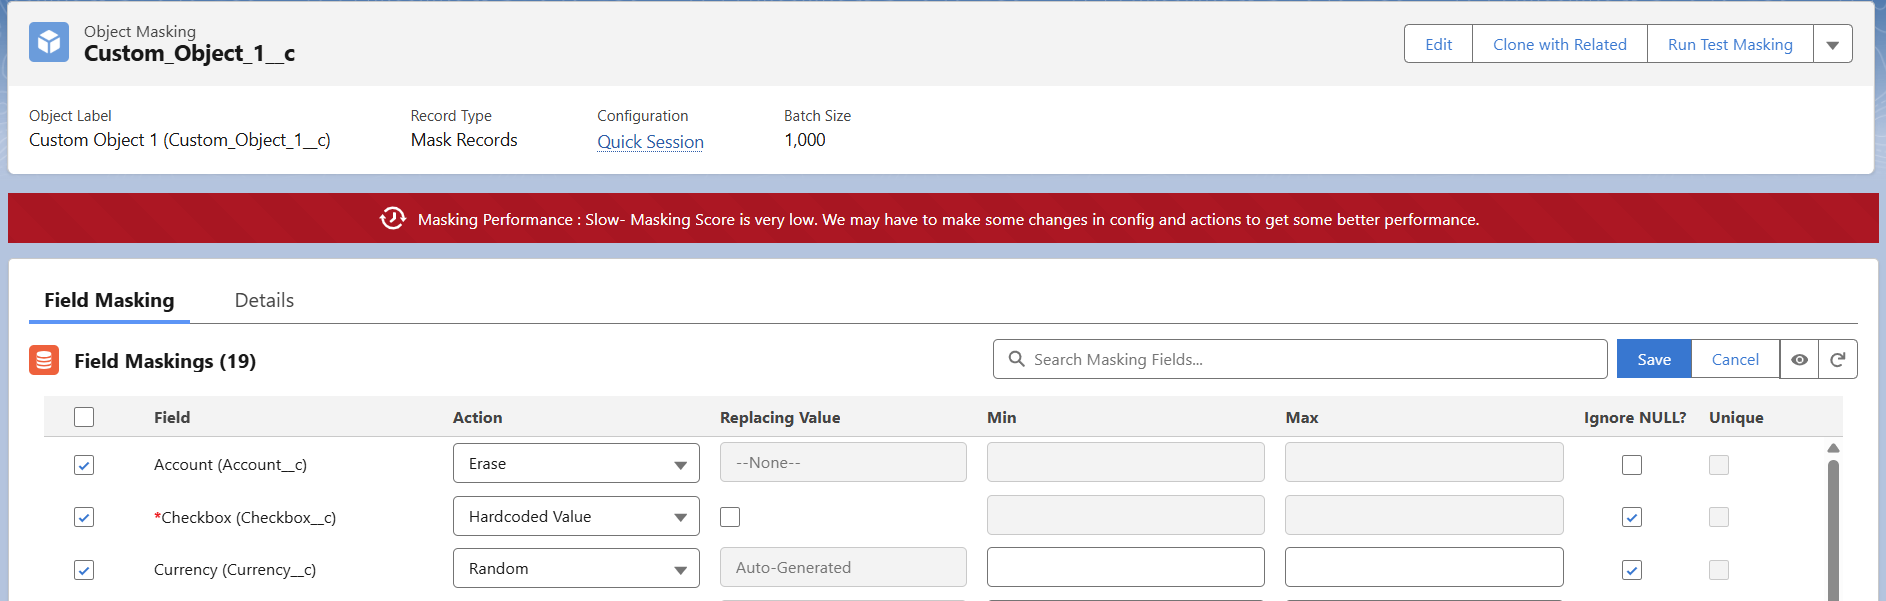1886x601 pixels.
Task: Open the Random action dropdown for Currency
Action: point(576,569)
